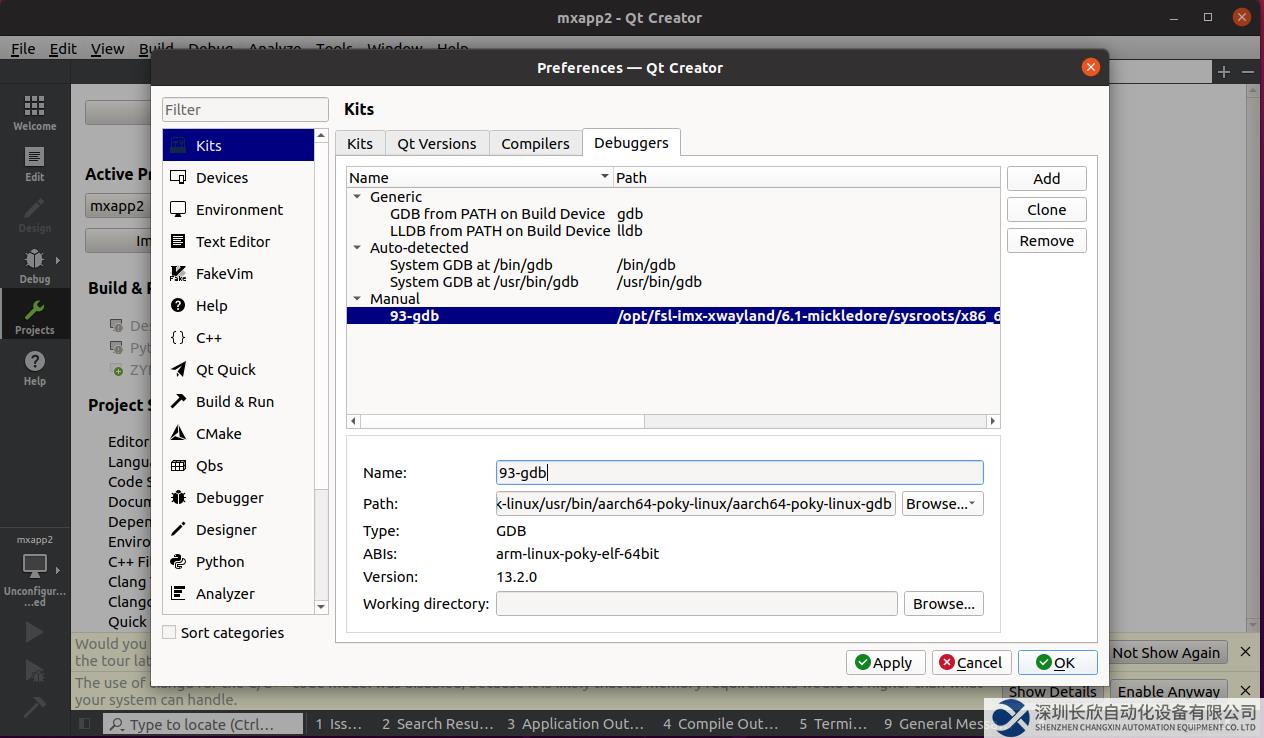Remove the selected 93-gdb debugger

click(1046, 240)
